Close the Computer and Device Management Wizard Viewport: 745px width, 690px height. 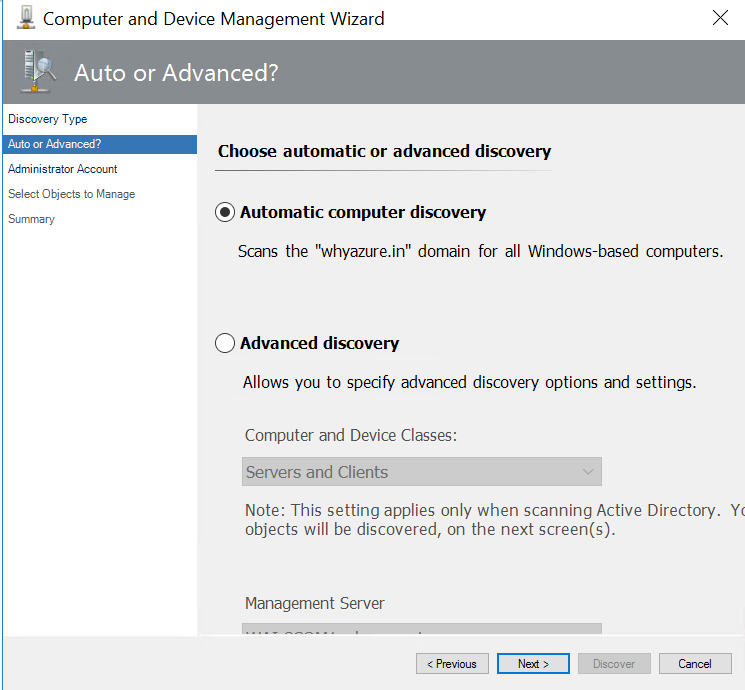(x=720, y=18)
